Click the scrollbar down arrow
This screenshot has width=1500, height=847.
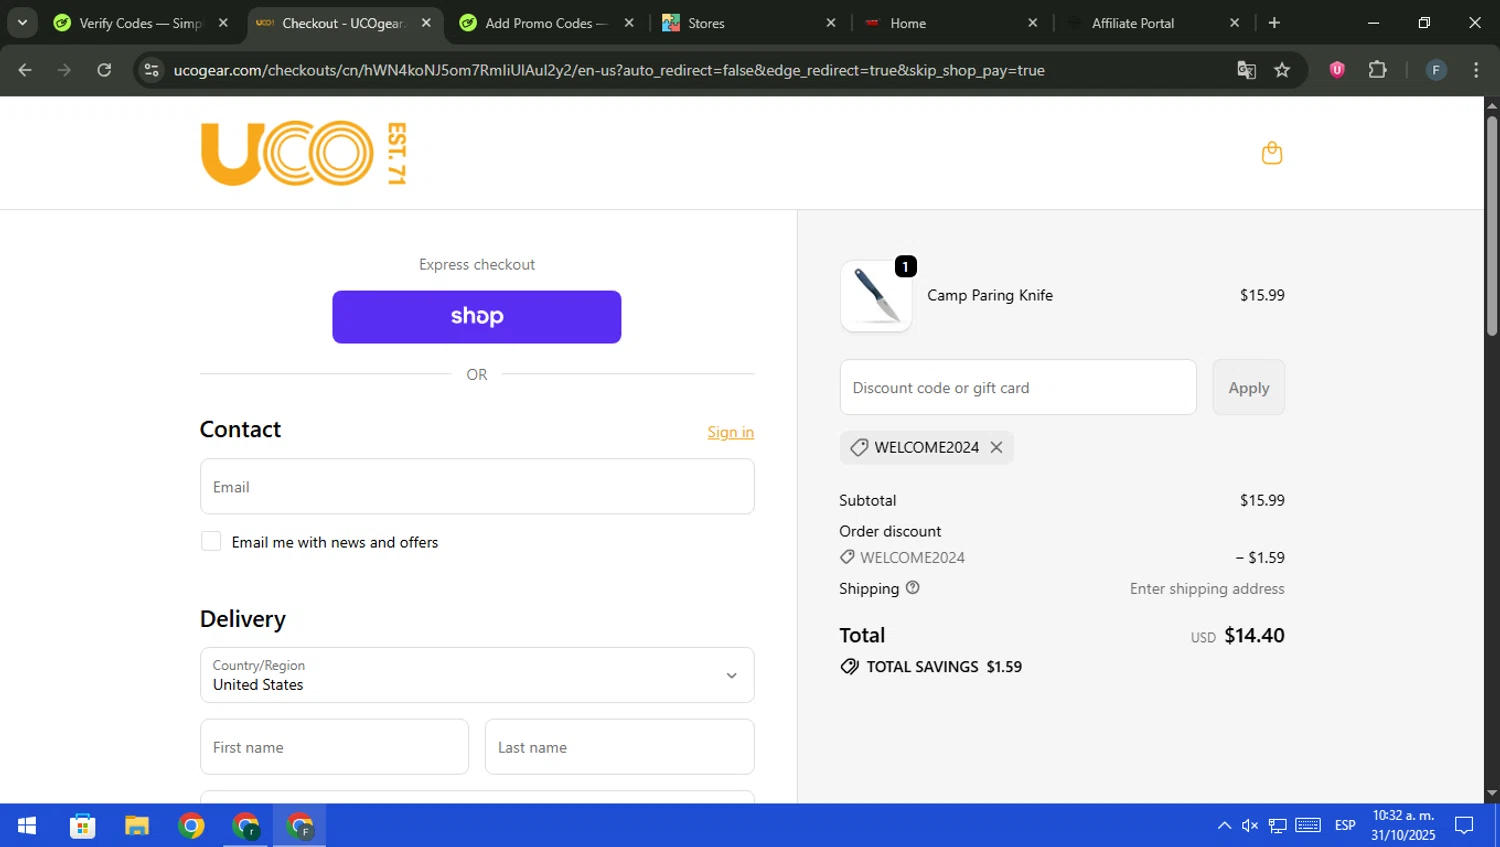[x=1491, y=793]
